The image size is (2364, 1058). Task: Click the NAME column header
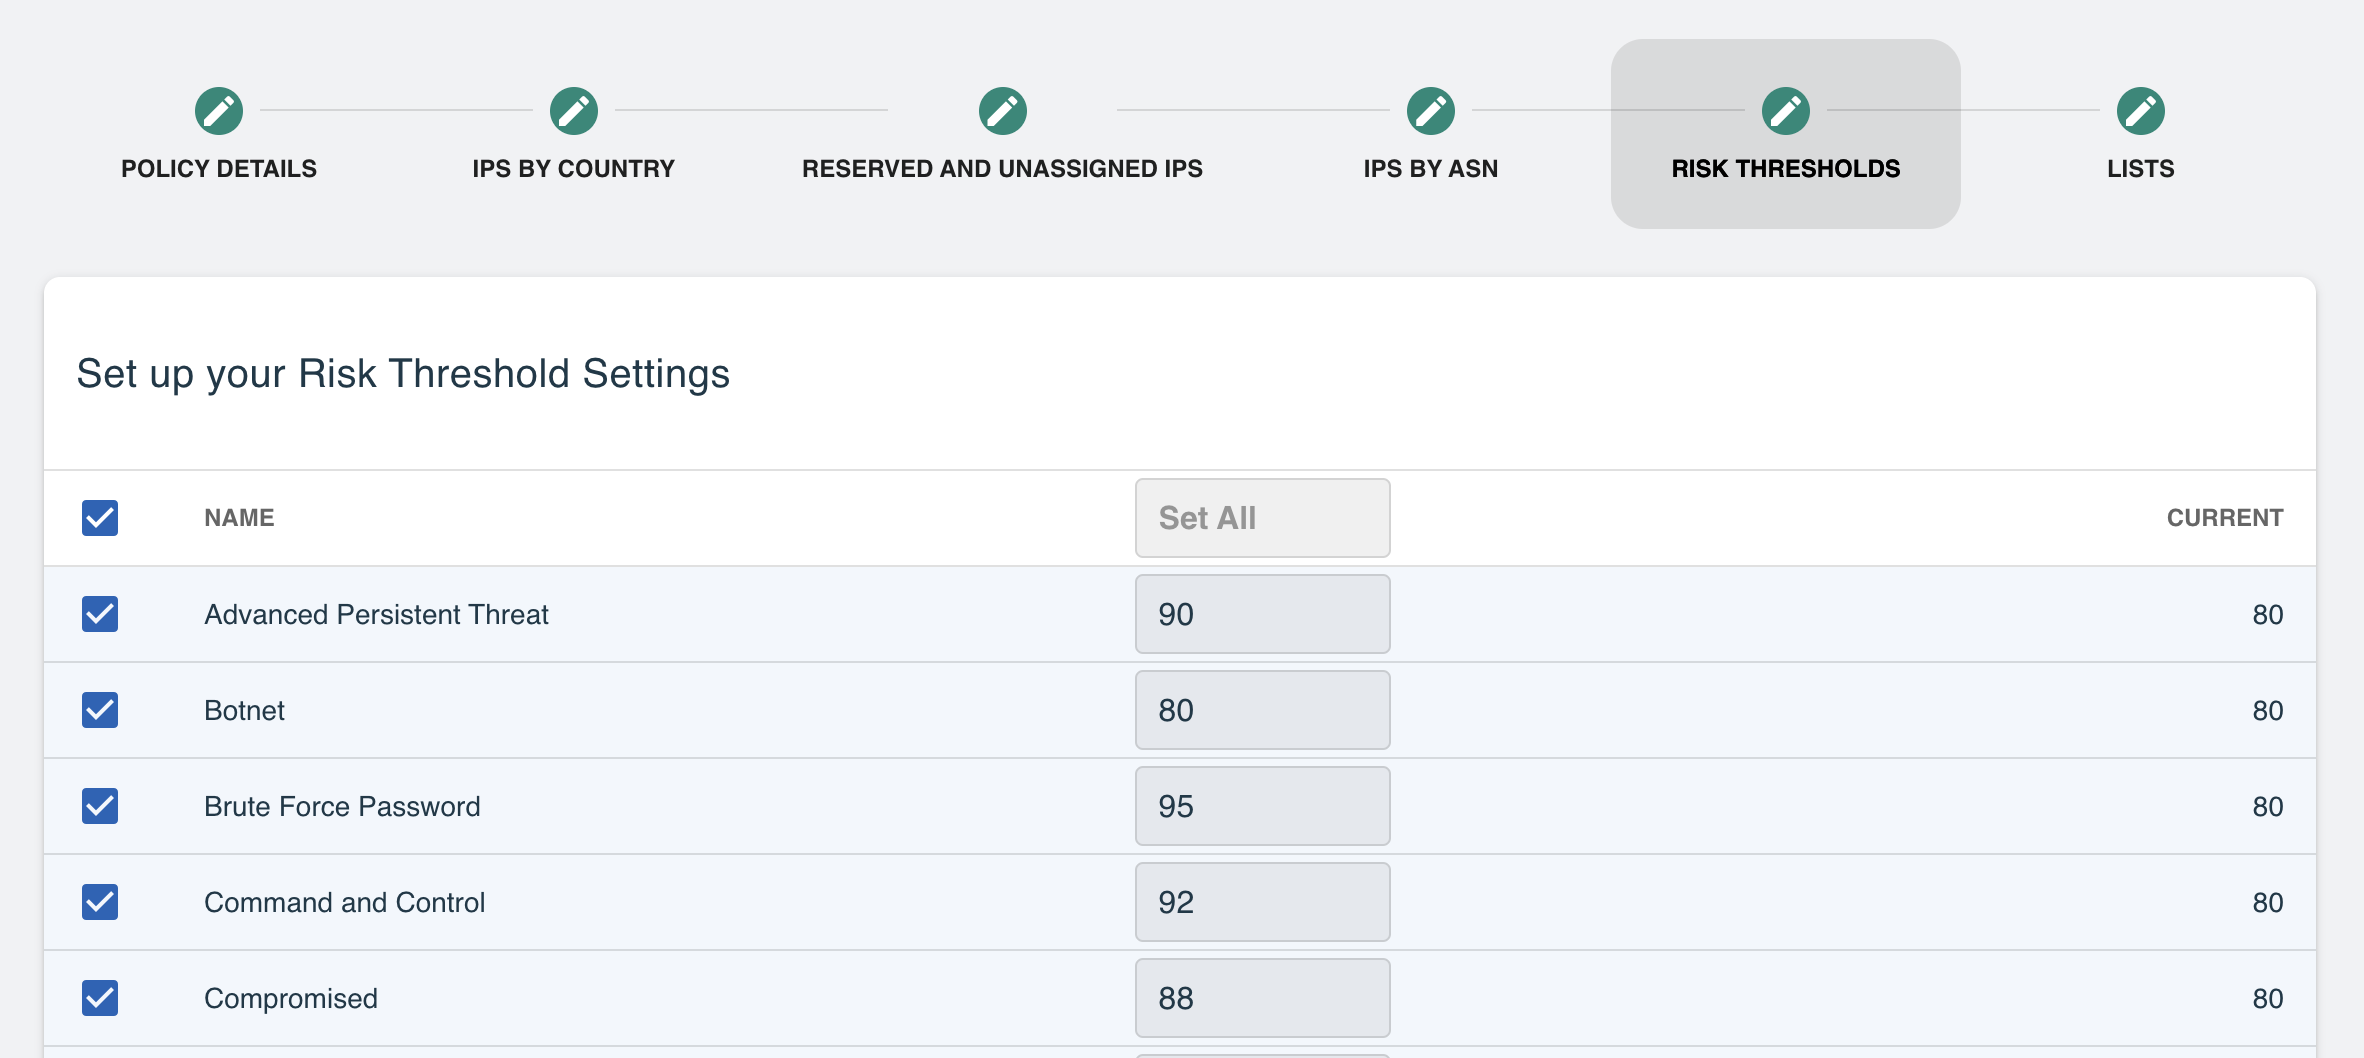pos(239,518)
